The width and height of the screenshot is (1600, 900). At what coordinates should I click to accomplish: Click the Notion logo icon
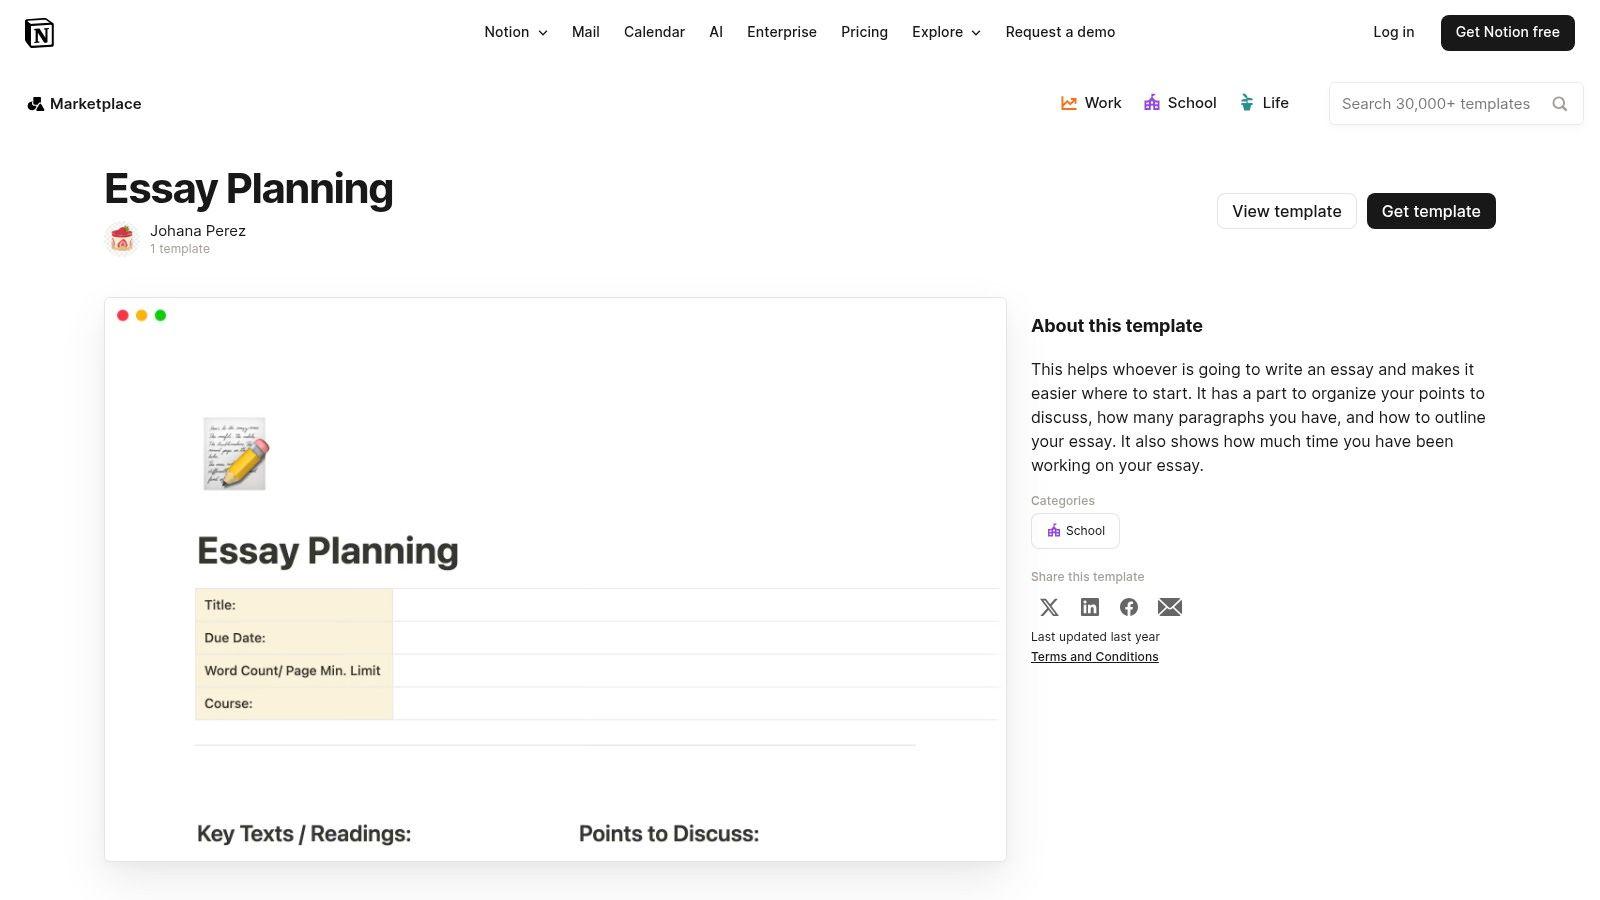click(39, 33)
